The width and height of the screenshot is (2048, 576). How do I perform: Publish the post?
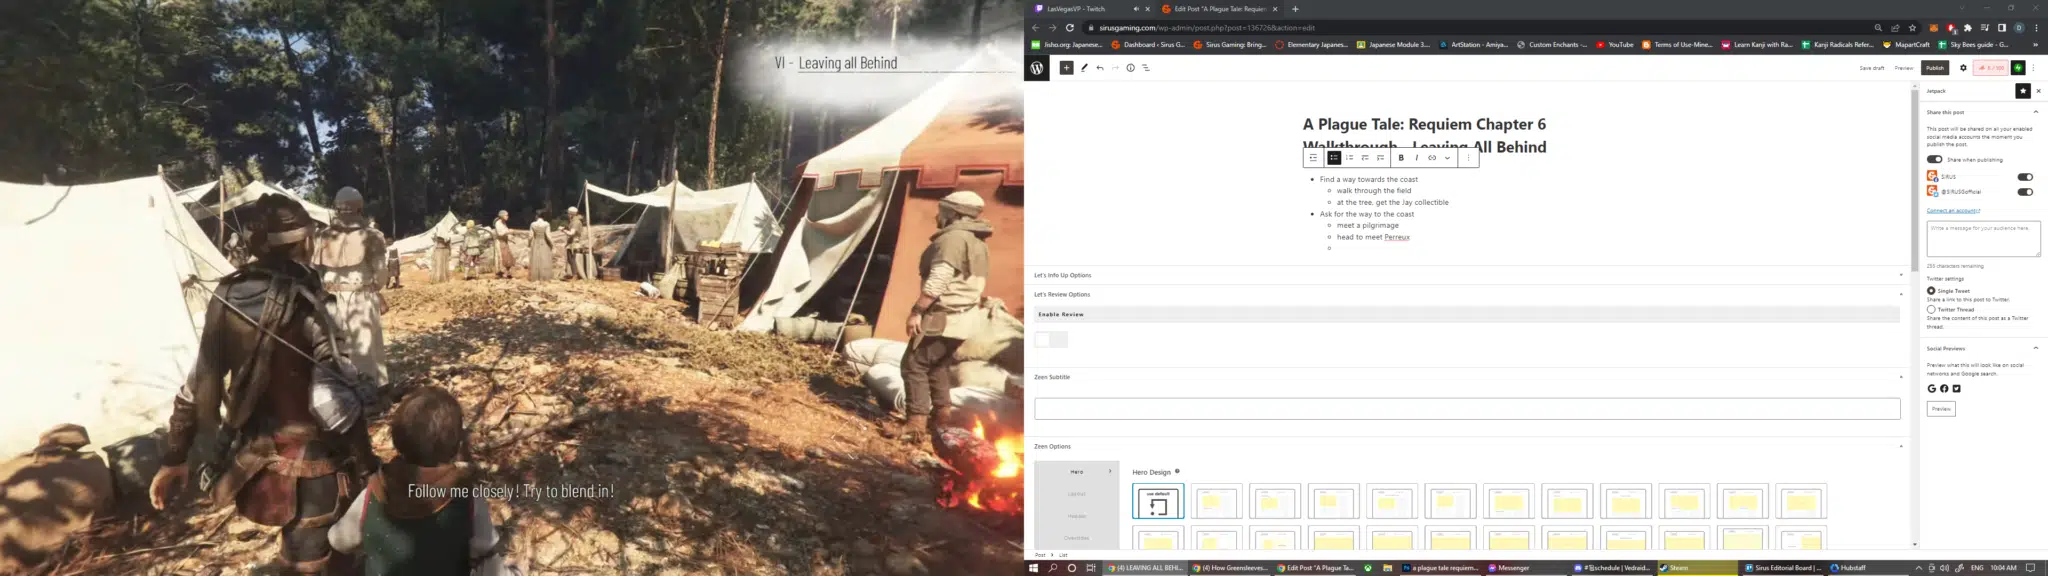click(1935, 68)
